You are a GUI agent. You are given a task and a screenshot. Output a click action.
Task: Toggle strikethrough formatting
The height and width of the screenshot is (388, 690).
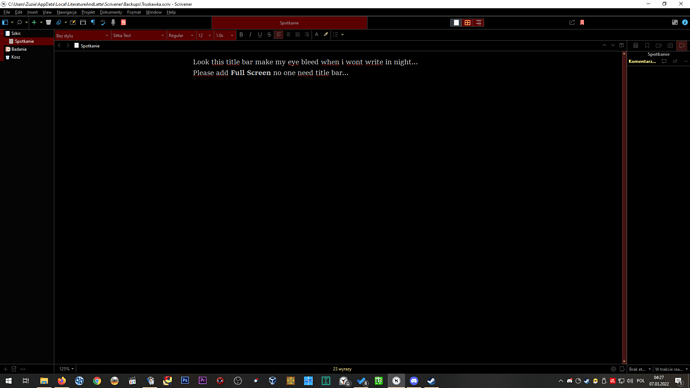(269, 35)
